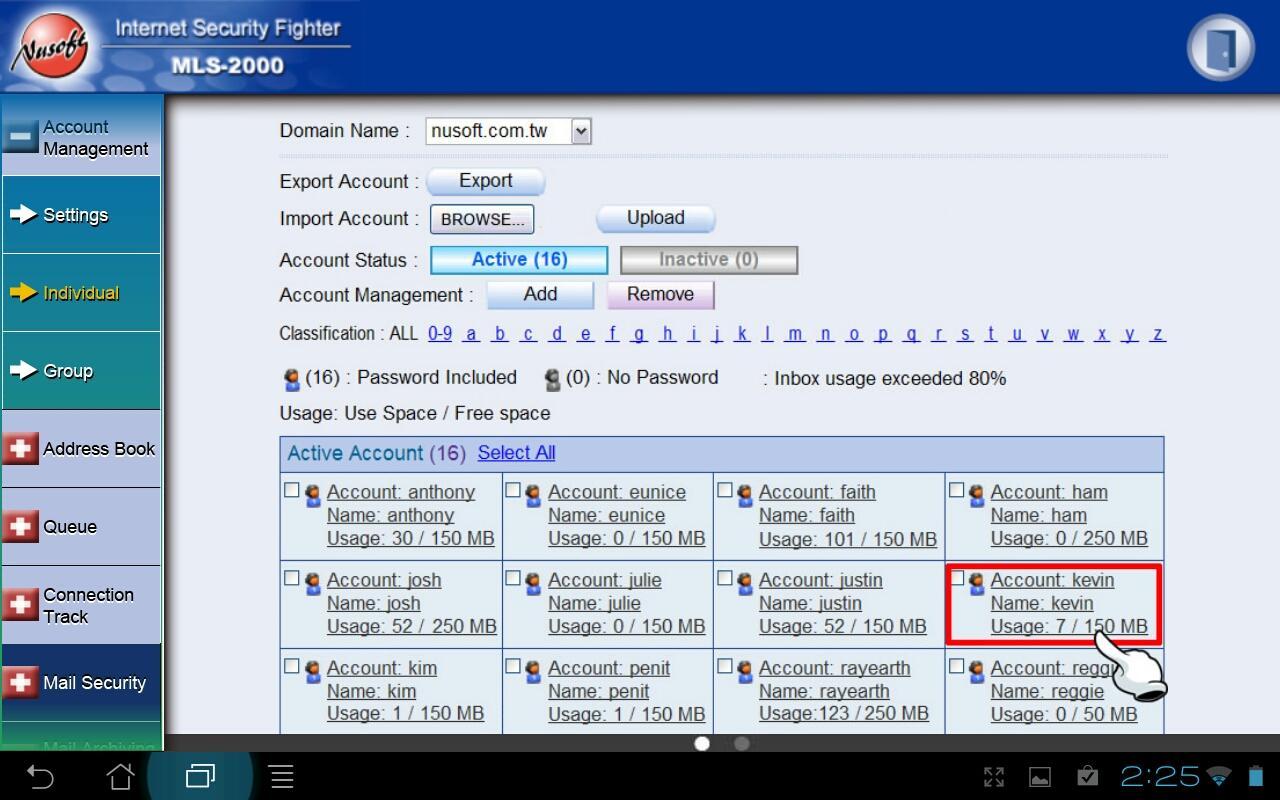Go to second page dot
This screenshot has height=800, width=1280.
coord(742,743)
